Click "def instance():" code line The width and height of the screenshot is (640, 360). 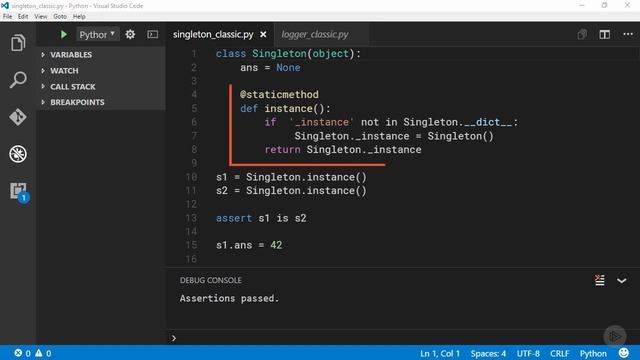point(285,109)
